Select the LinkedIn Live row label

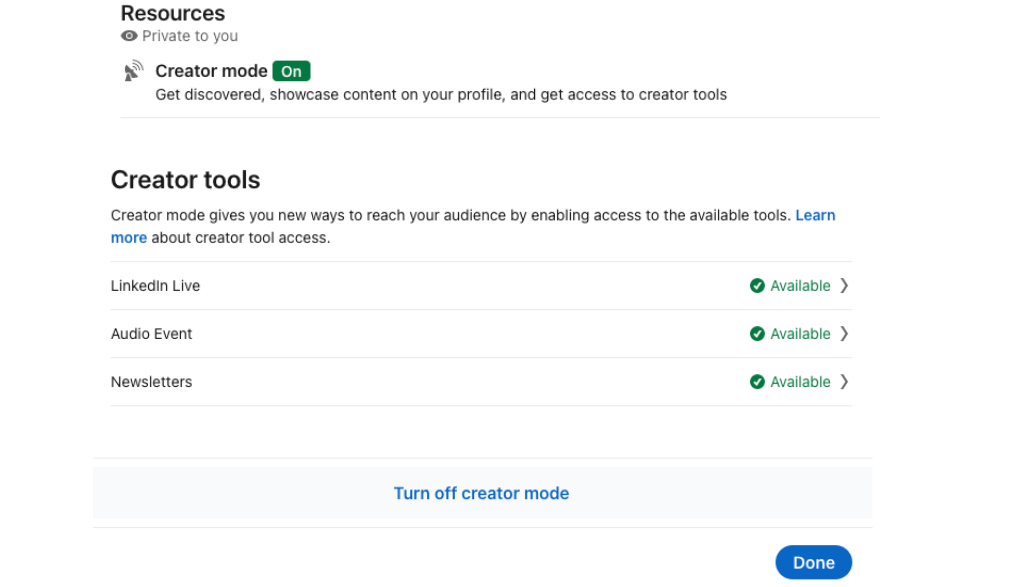[x=156, y=286]
